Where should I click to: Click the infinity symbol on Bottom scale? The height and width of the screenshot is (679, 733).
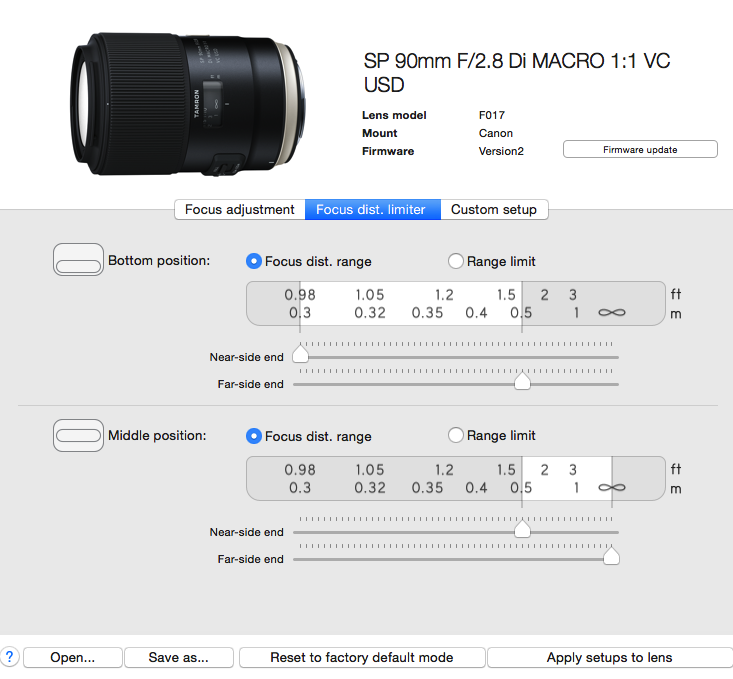click(611, 312)
